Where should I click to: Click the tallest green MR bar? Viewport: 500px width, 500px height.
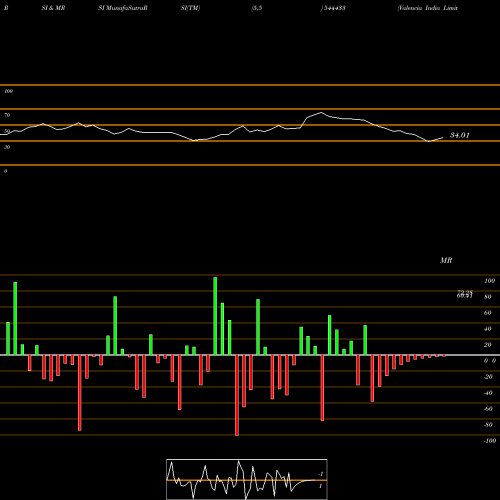(x=215, y=316)
